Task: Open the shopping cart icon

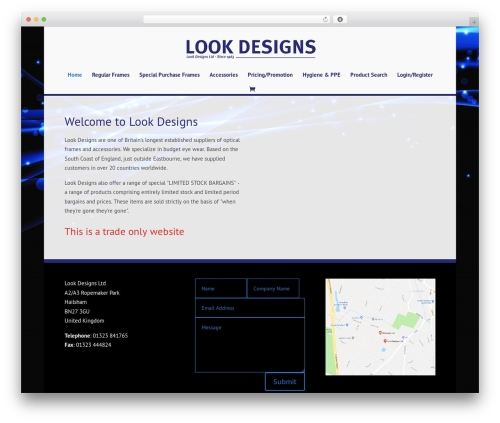Action: click(x=252, y=89)
